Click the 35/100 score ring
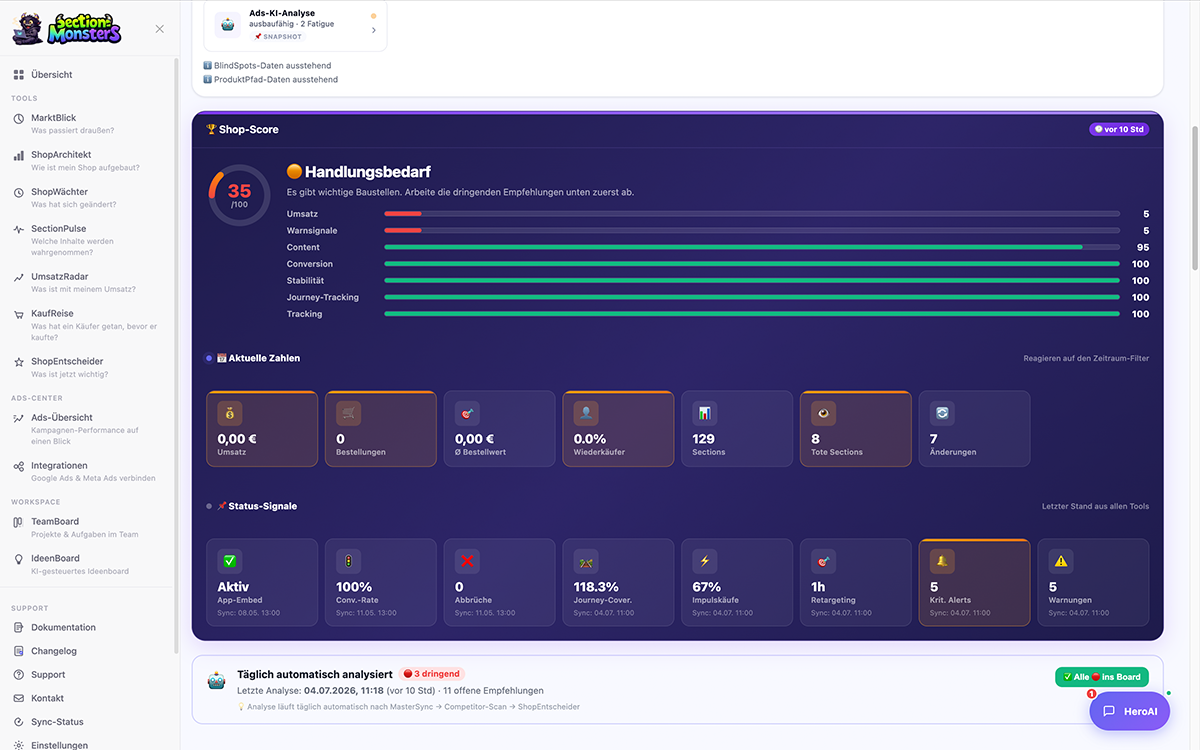This screenshot has width=1200, height=750. point(239,195)
